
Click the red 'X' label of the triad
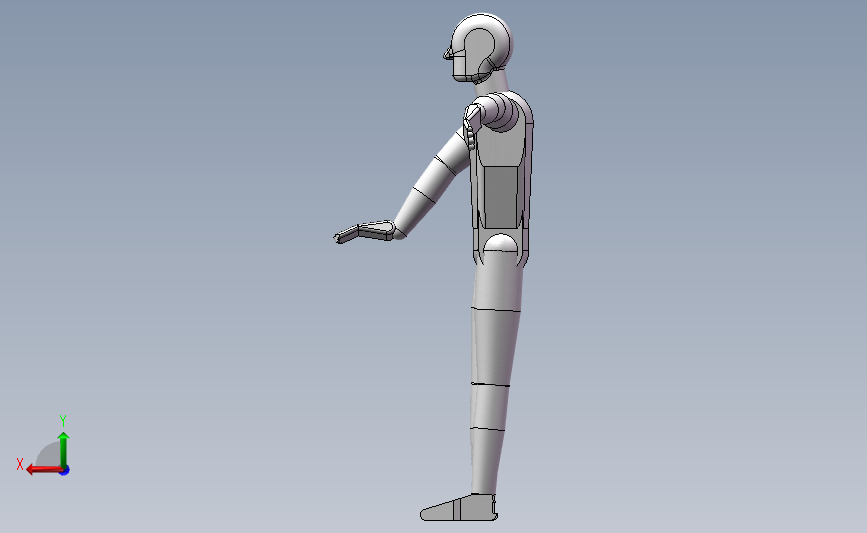click(20, 464)
